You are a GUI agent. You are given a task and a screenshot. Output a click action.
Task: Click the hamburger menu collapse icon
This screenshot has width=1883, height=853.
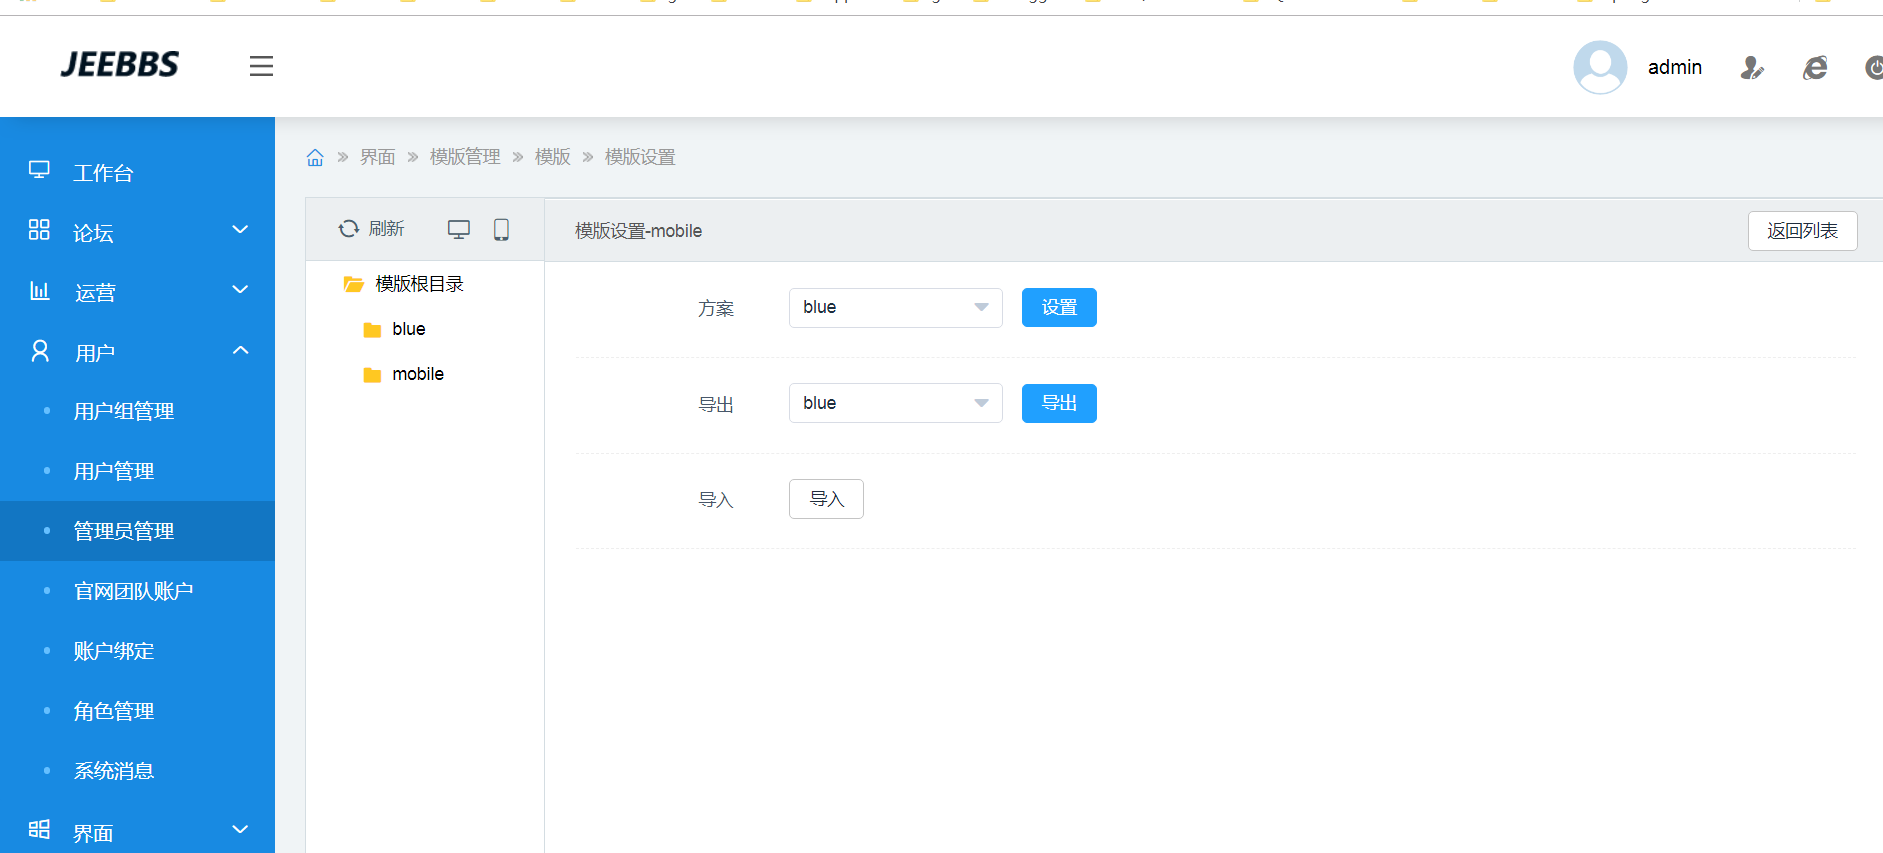point(261,66)
